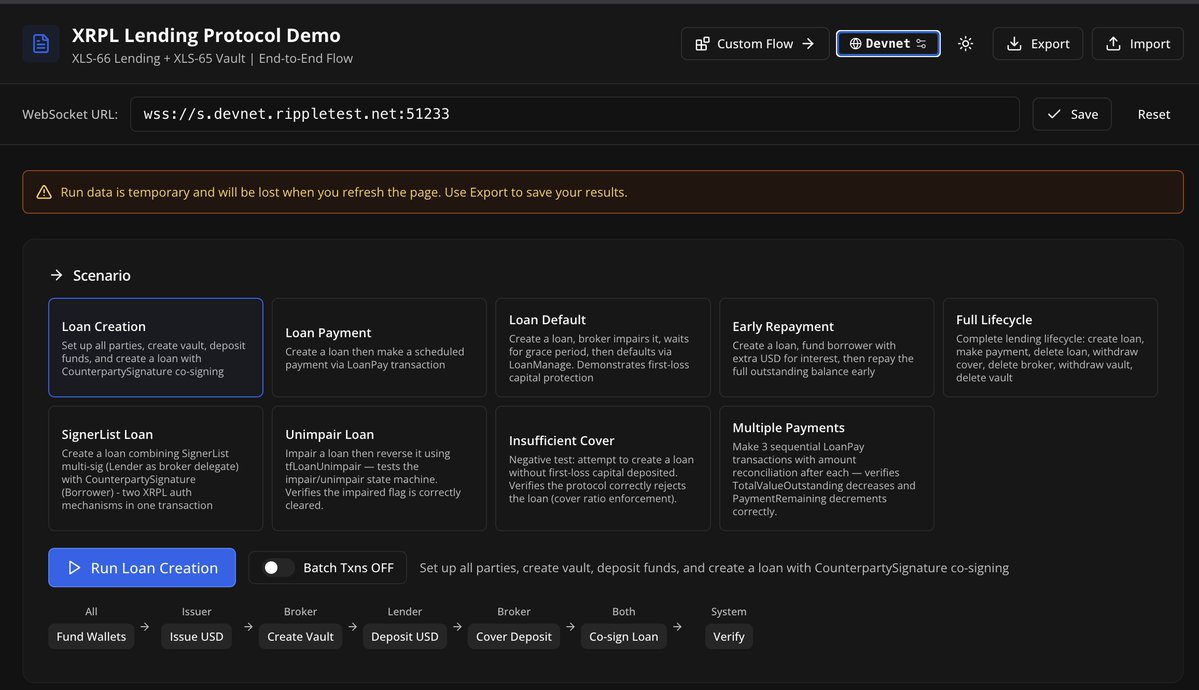Click the download icon on Export button
This screenshot has height=690, width=1199.
(x=1014, y=44)
